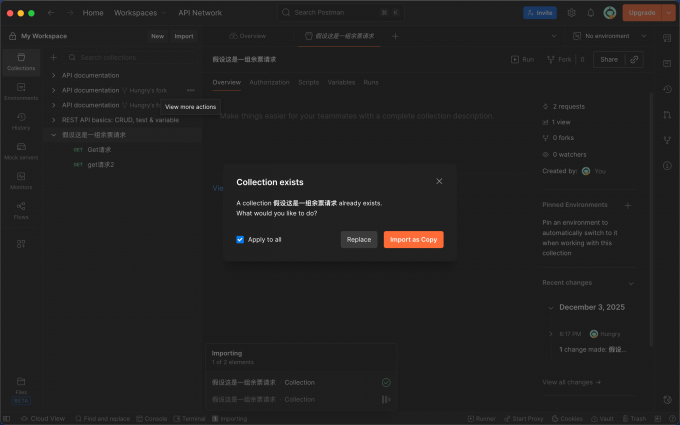Close the Collection exists dialog

(439, 181)
